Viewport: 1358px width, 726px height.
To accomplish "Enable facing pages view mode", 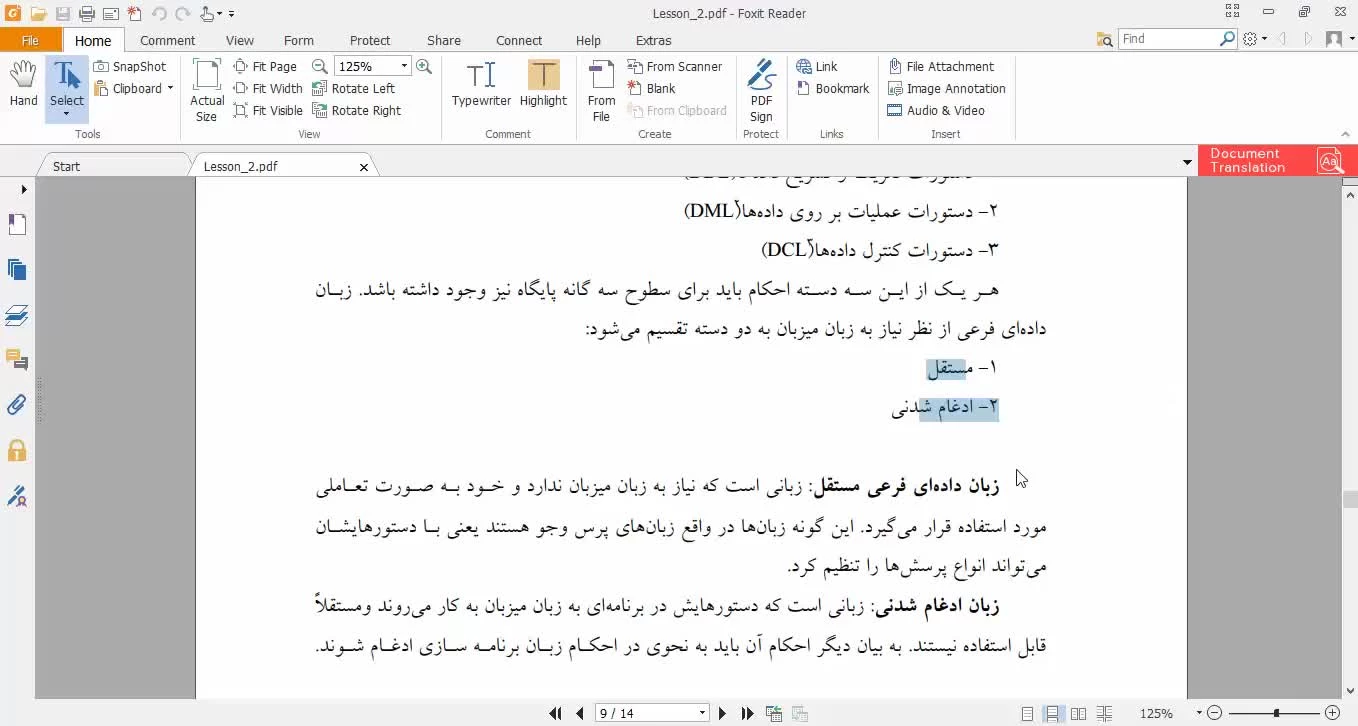I will [x=1078, y=714].
